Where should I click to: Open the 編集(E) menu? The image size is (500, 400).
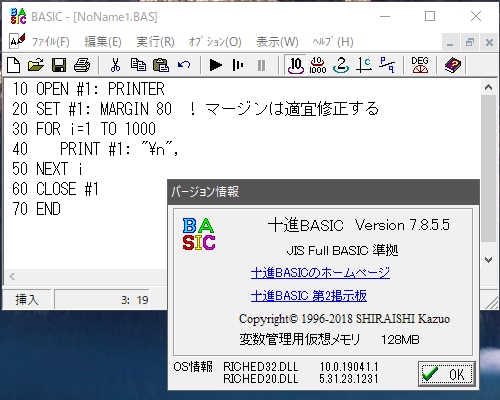click(103, 42)
